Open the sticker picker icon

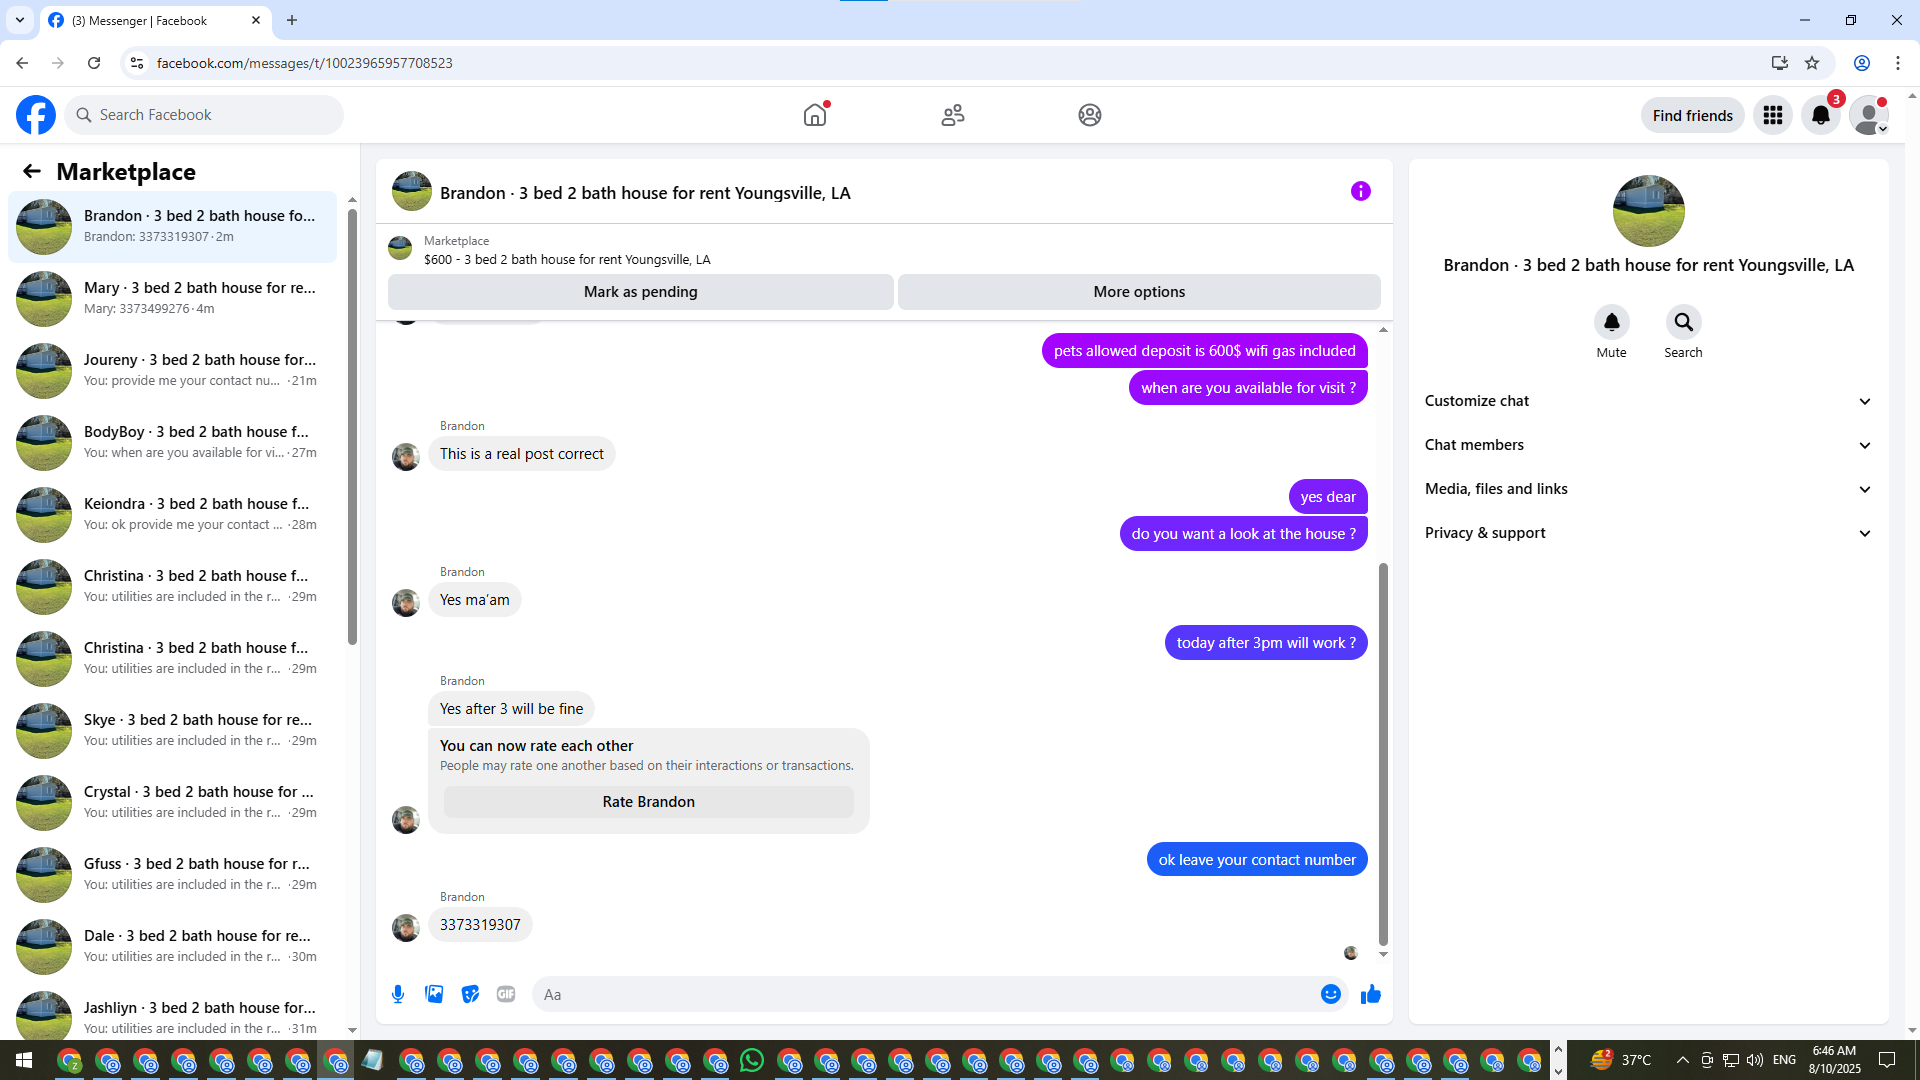tap(470, 994)
